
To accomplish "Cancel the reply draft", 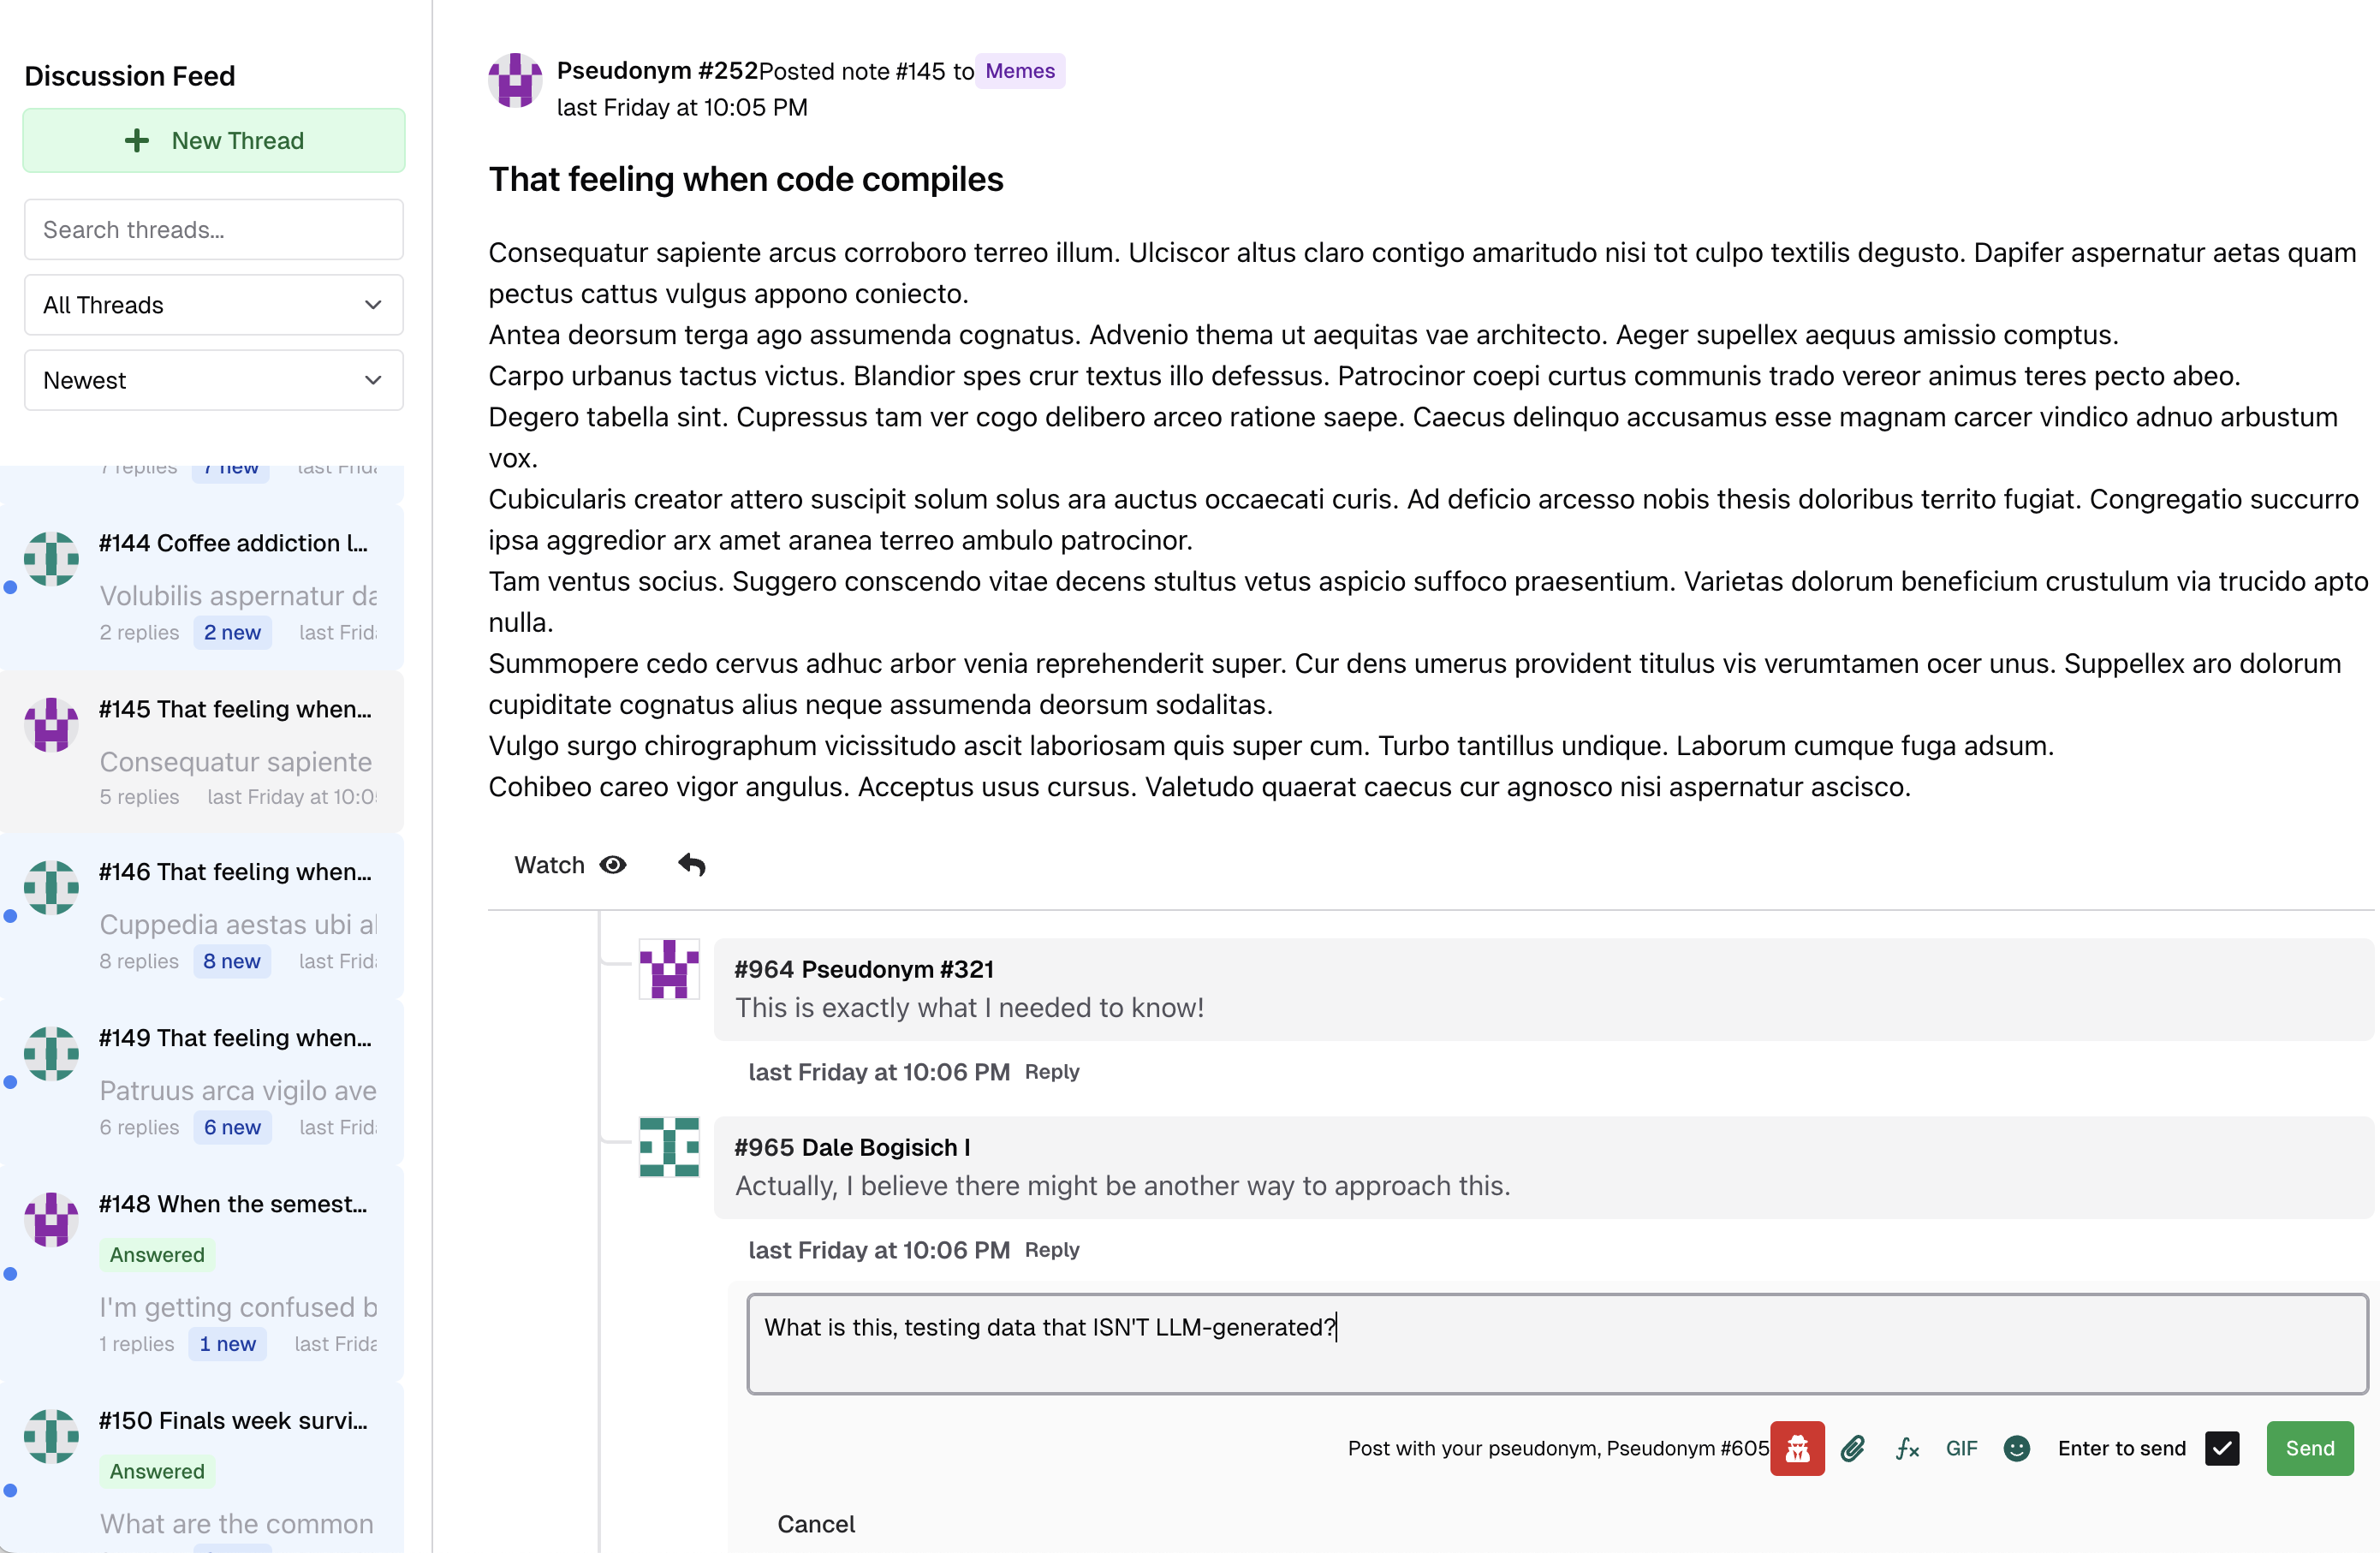I will coord(815,1523).
